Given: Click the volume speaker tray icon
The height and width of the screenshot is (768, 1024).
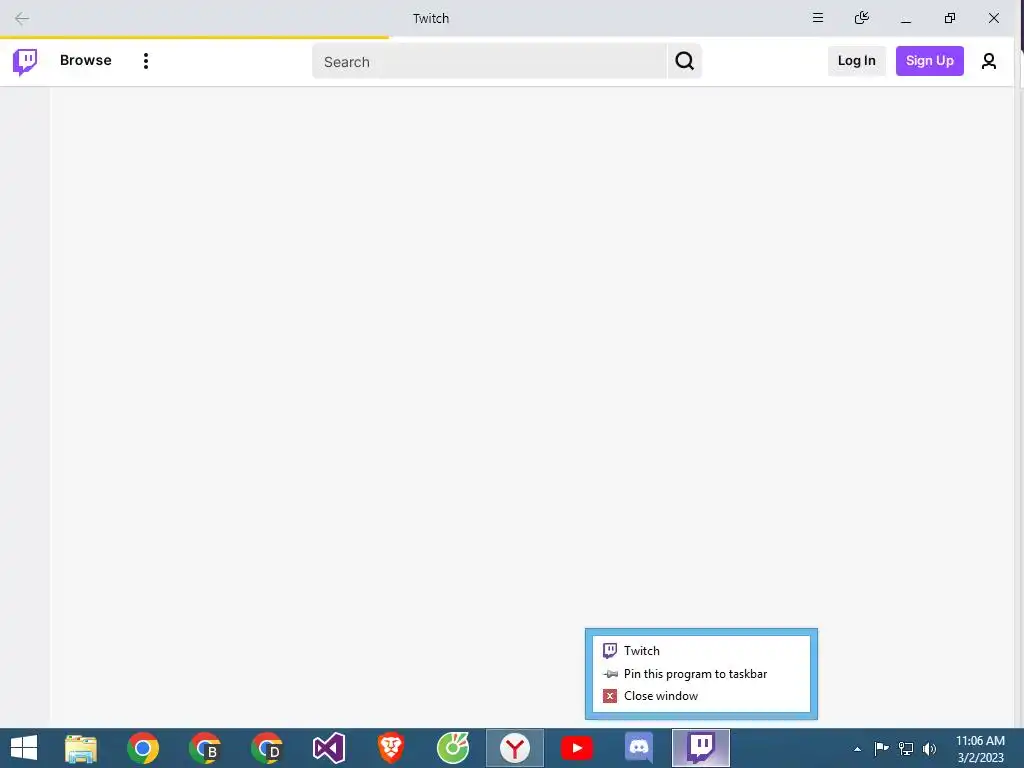Looking at the screenshot, I should tap(929, 748).
